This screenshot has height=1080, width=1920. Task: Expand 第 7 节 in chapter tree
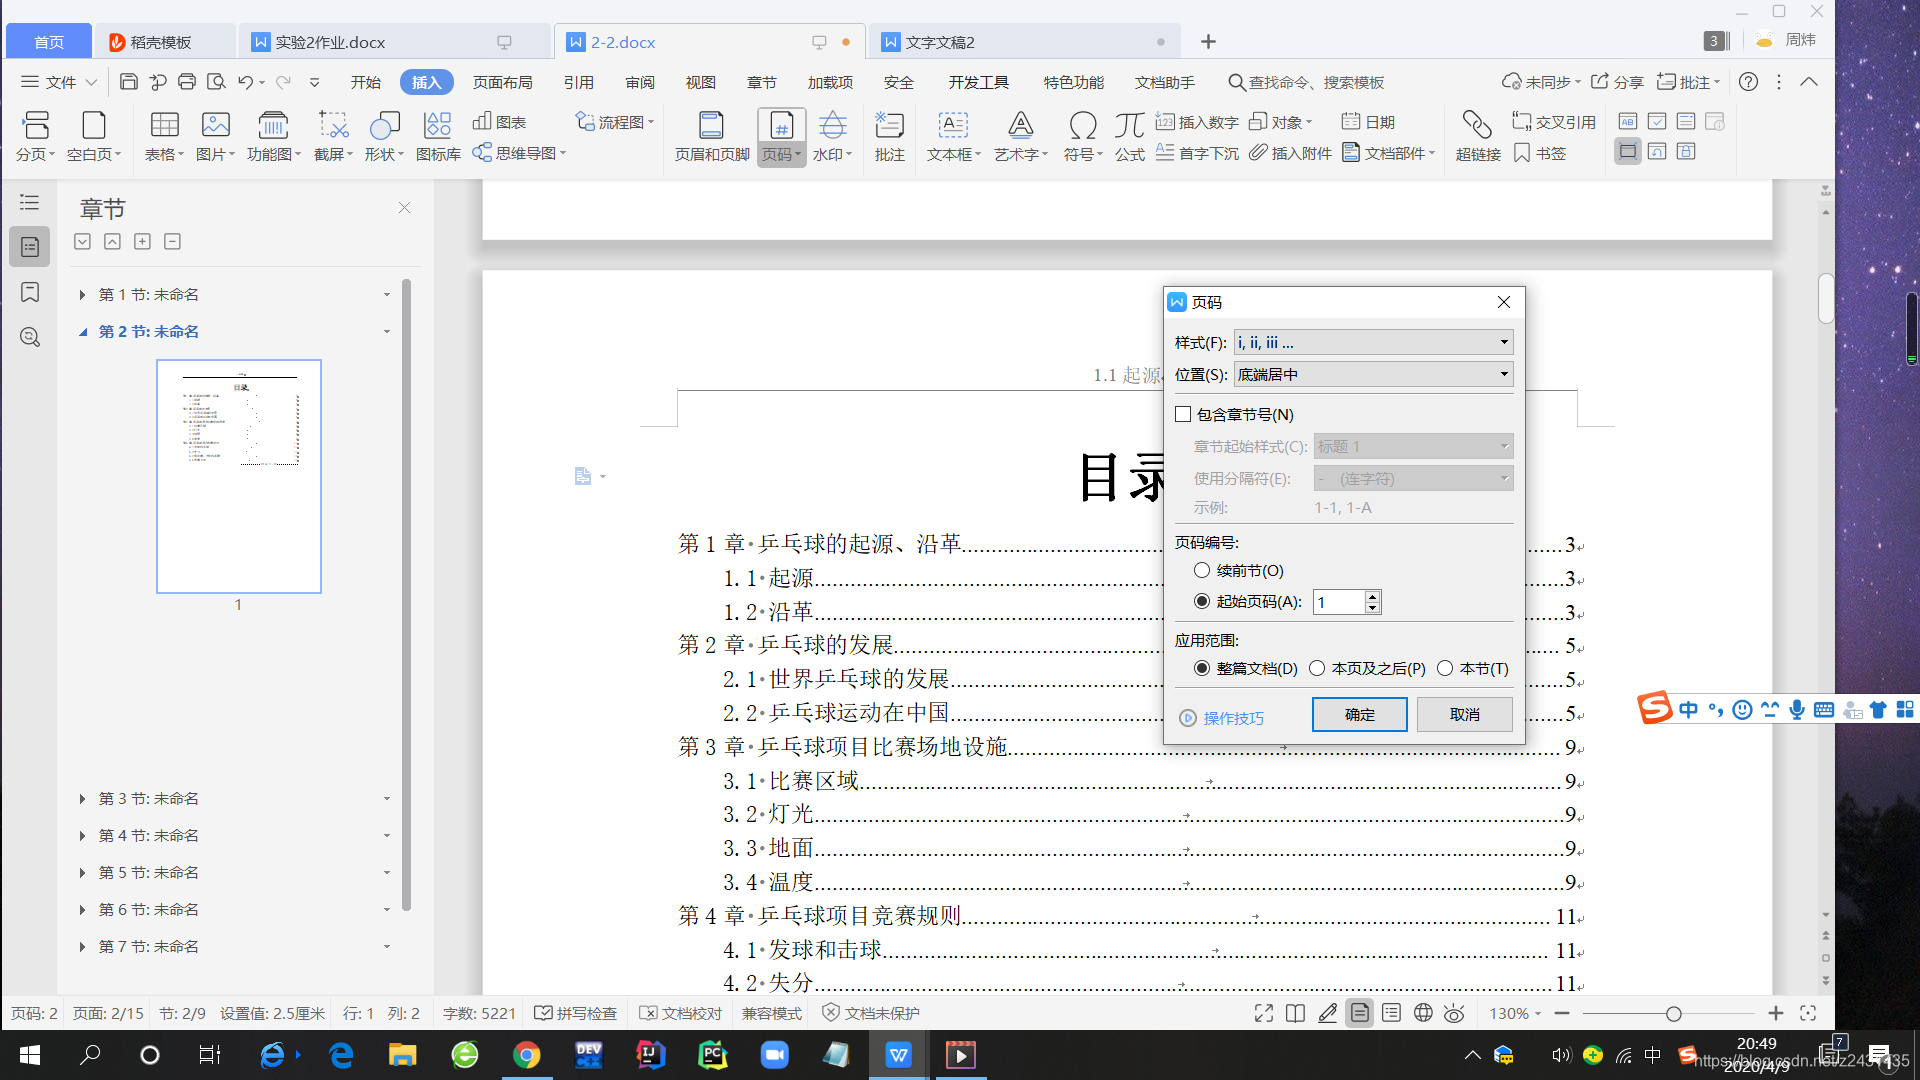[82, 947]
